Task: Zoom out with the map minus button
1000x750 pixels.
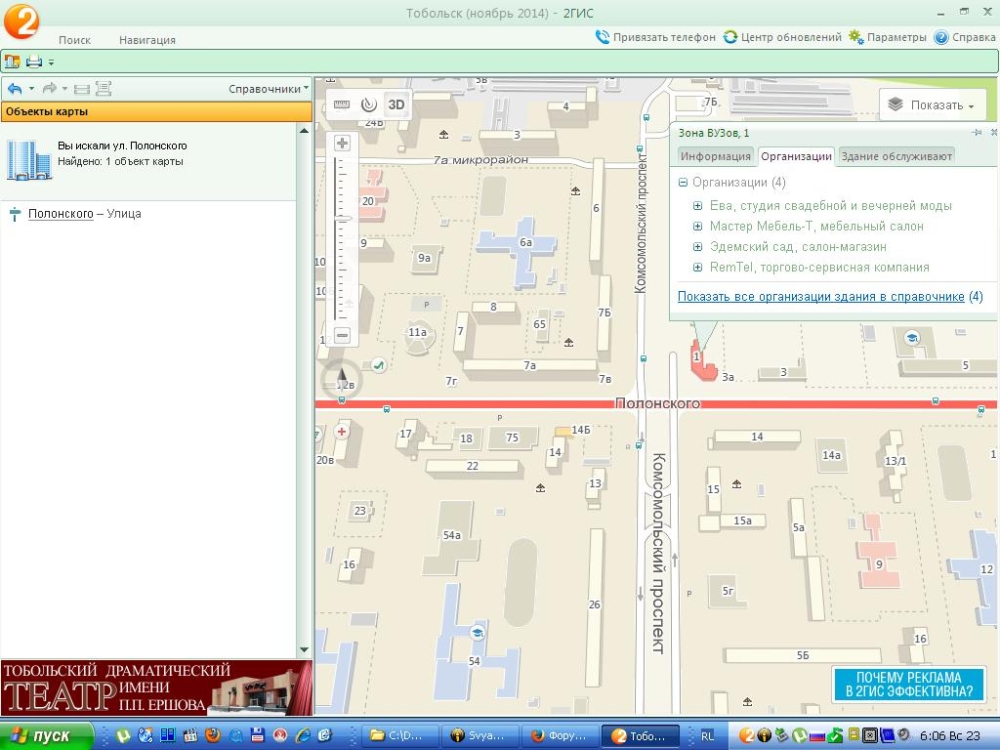Action: 342,335
